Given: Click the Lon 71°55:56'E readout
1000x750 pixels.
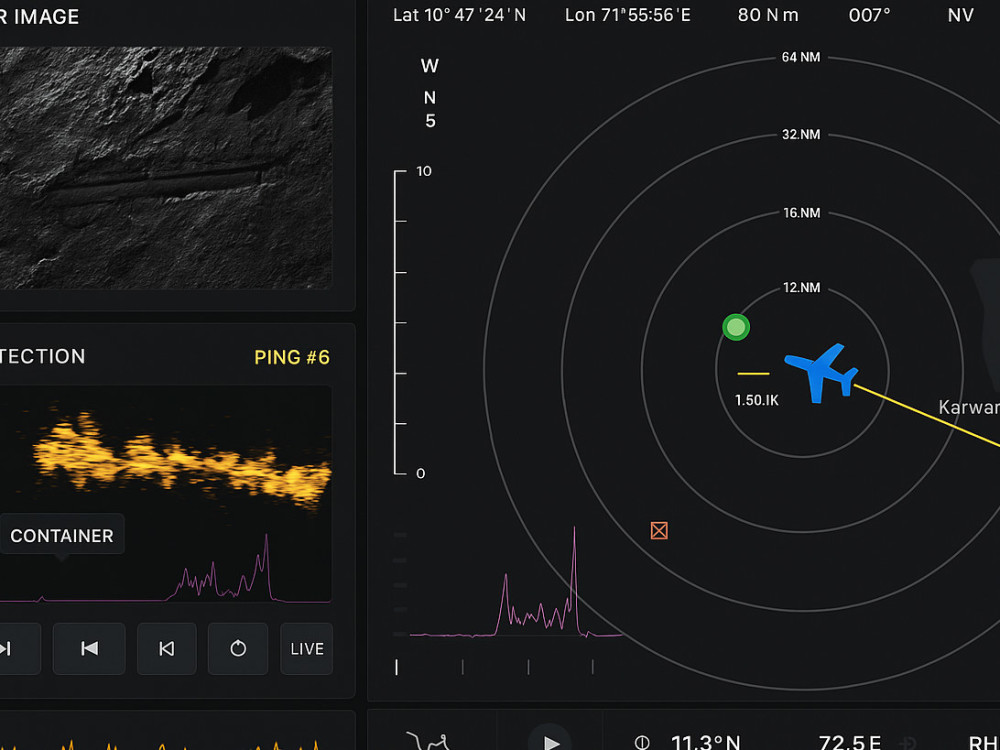Looking at the screenshot, I should (628, 15).
